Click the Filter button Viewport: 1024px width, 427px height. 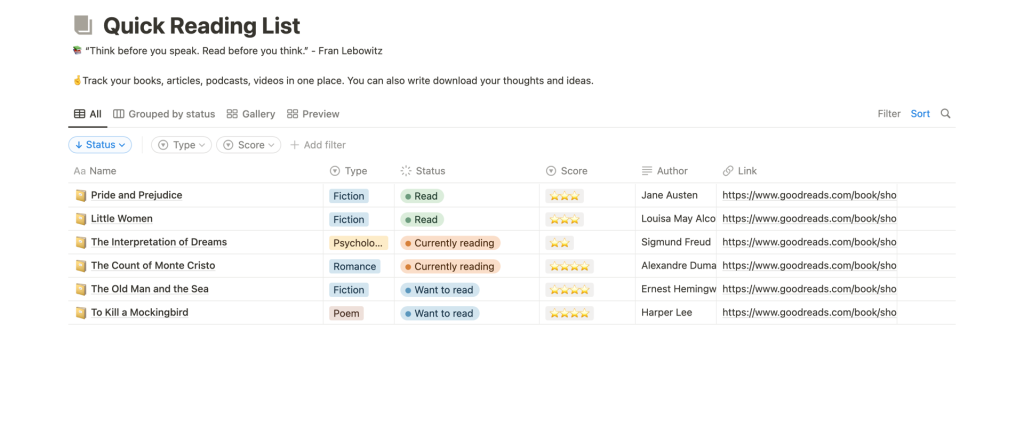click(x=889, y=114)
